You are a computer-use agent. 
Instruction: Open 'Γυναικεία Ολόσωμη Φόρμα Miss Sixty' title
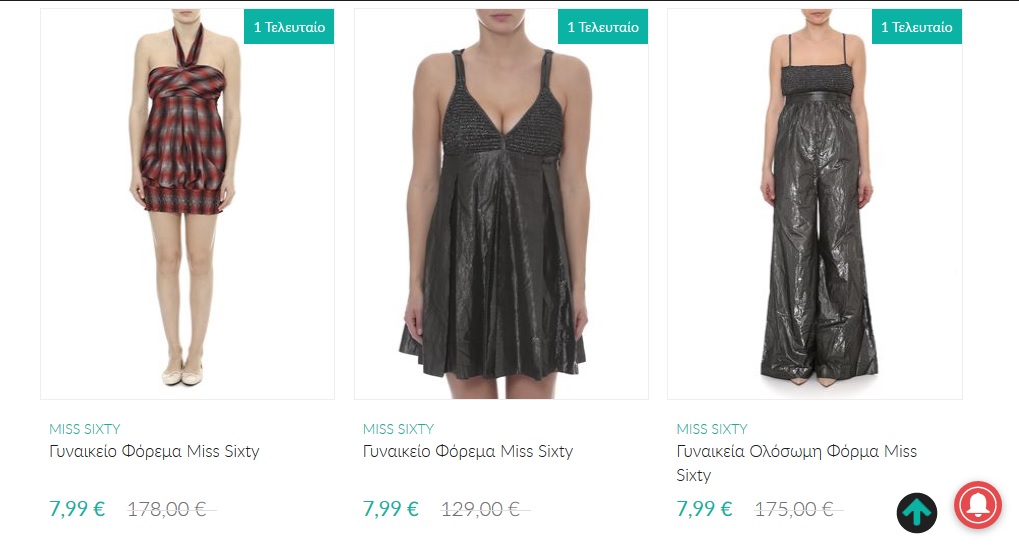796,462
